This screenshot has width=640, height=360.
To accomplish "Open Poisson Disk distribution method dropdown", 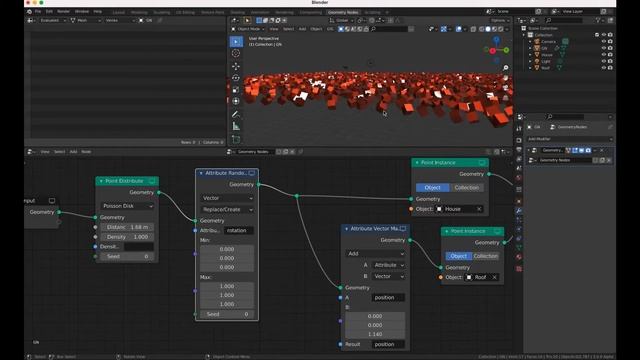I will [127, 206].
